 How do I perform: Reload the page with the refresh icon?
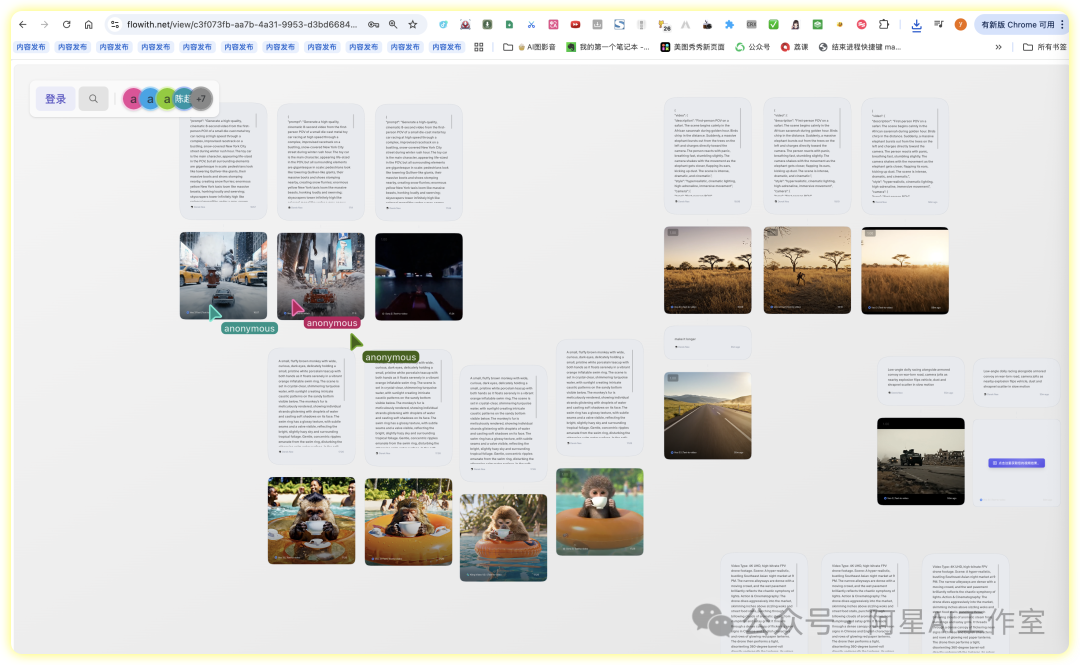[x=66, y=24]
